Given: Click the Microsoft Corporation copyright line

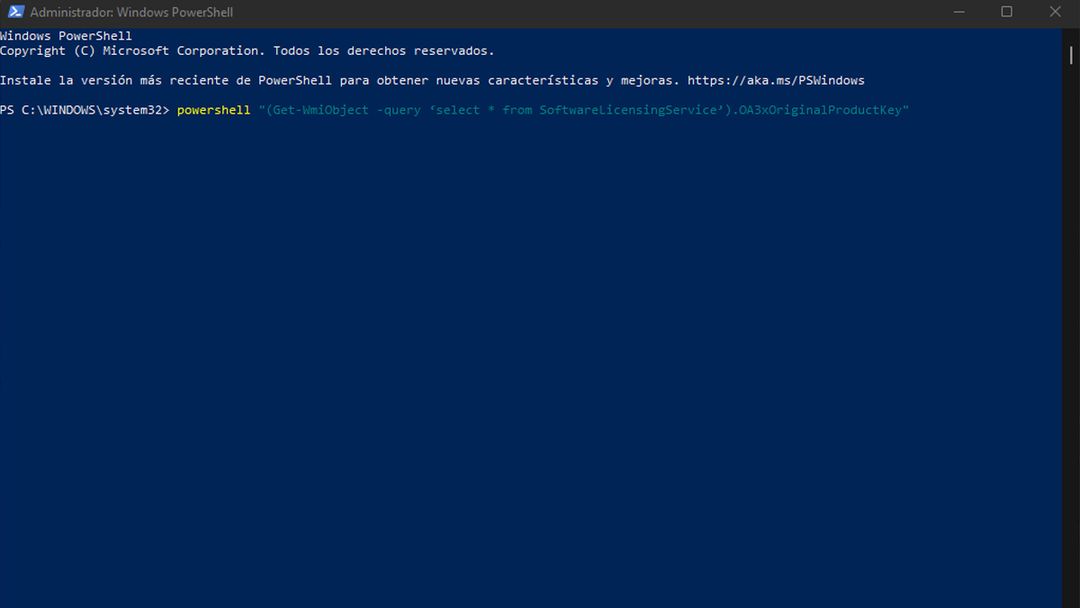Looking at the screenshot, I should pyautogui.click(x=247, y=50).
